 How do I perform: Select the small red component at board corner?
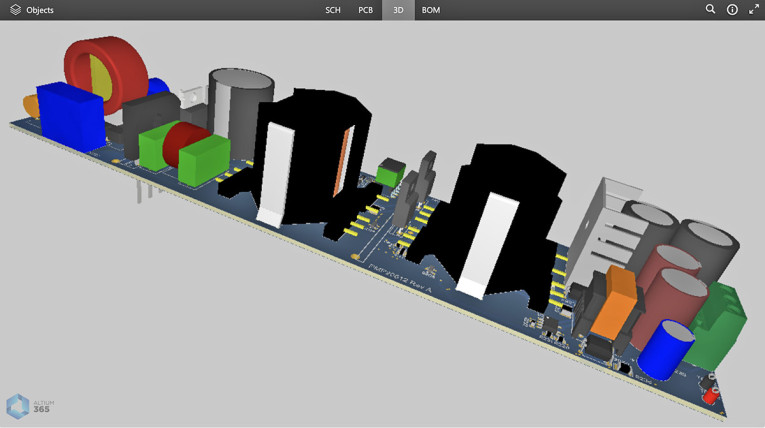[x=711, y=396]
